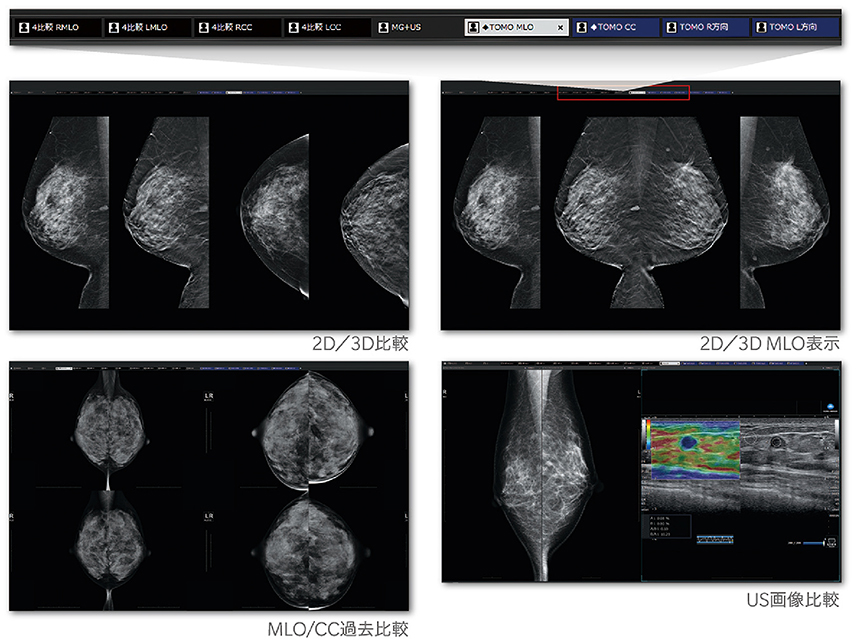Select the 2D/3D MLO表示 screen image
860x644 pixels.
640,206
